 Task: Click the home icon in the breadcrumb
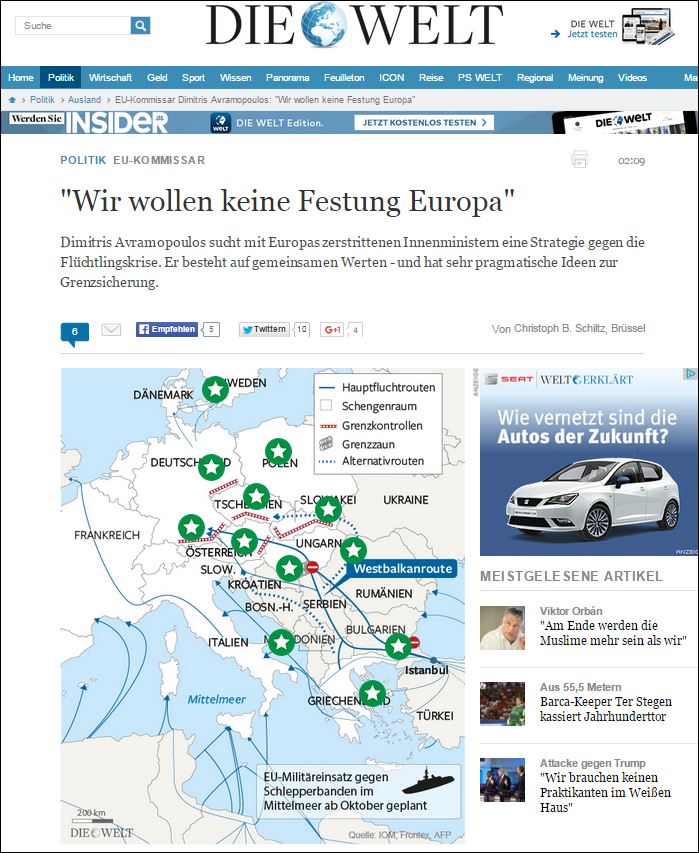[x=13, y=100]
